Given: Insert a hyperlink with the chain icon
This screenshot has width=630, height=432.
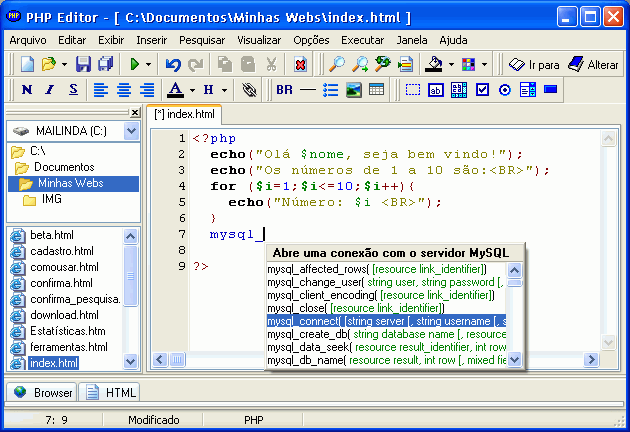Looking at the screenshot, I should (x=249, y=89).
